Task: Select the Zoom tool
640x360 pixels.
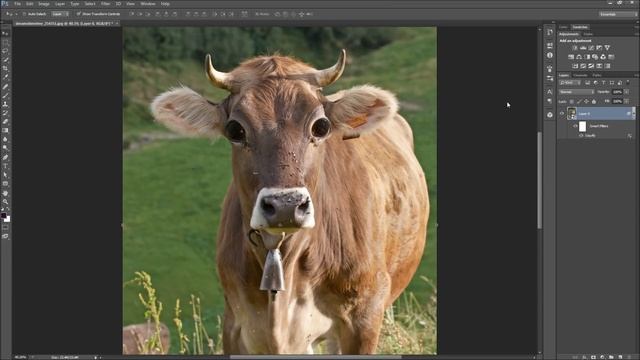Action: point(5,202)
